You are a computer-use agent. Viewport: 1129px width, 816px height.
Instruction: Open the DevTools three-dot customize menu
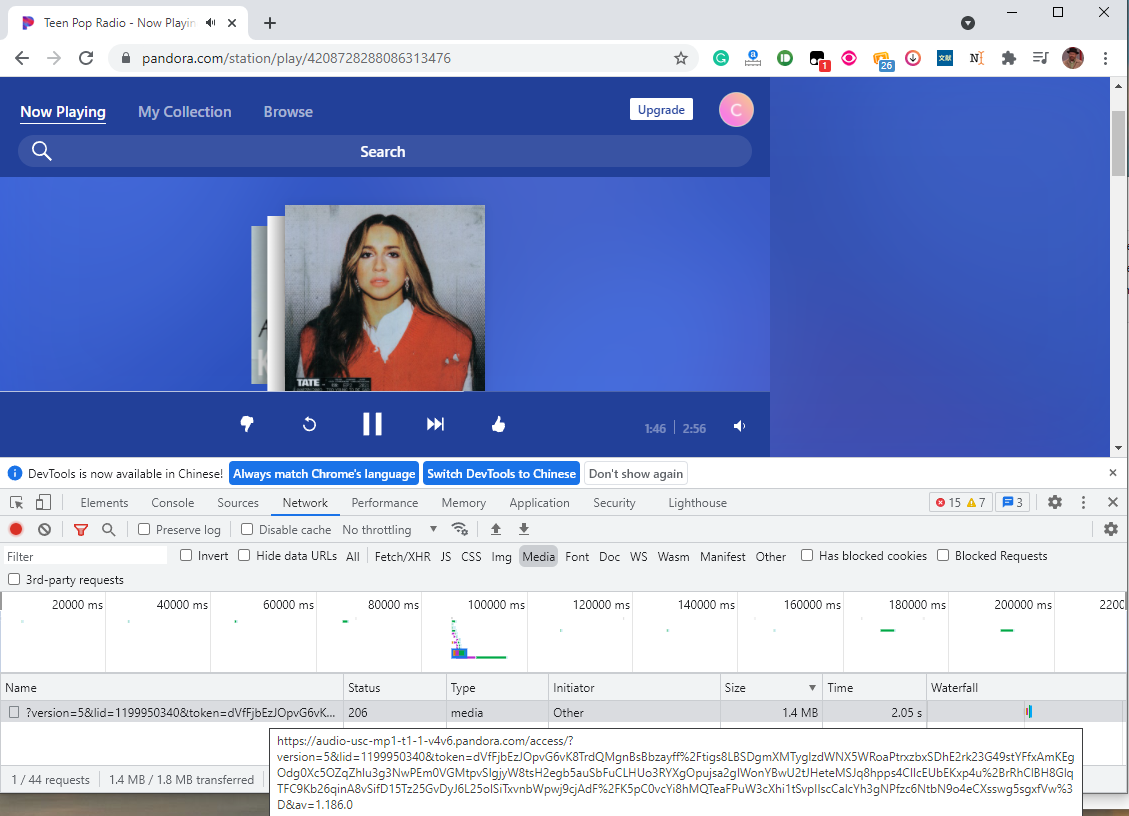[x=1084, y=502]
